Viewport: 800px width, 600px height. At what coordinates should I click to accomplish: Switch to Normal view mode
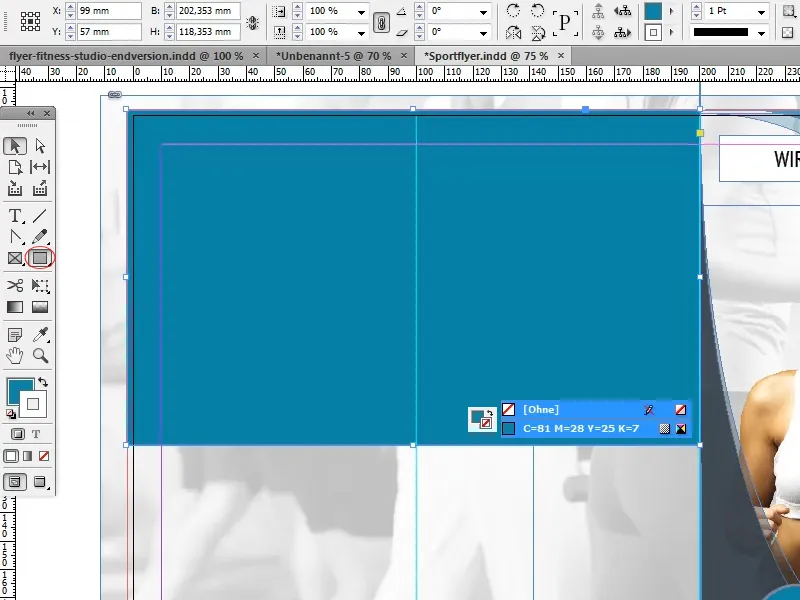pos(15,482)
